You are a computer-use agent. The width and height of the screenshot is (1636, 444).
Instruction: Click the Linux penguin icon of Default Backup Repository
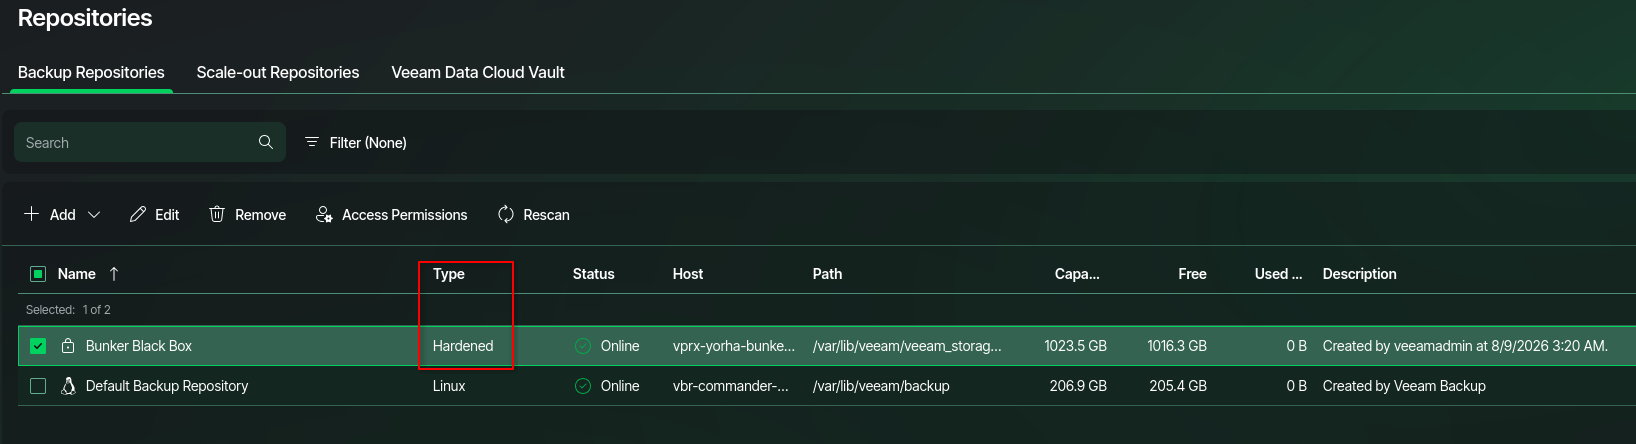point(68,386)
